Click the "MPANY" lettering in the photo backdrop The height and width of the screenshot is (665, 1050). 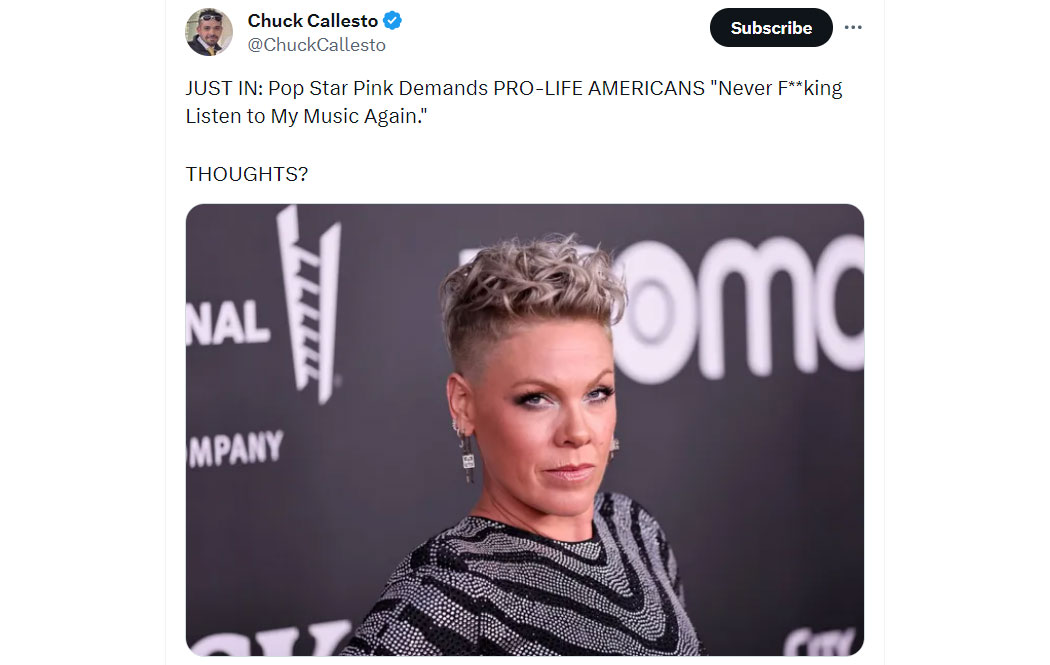(x=236, y=449)
